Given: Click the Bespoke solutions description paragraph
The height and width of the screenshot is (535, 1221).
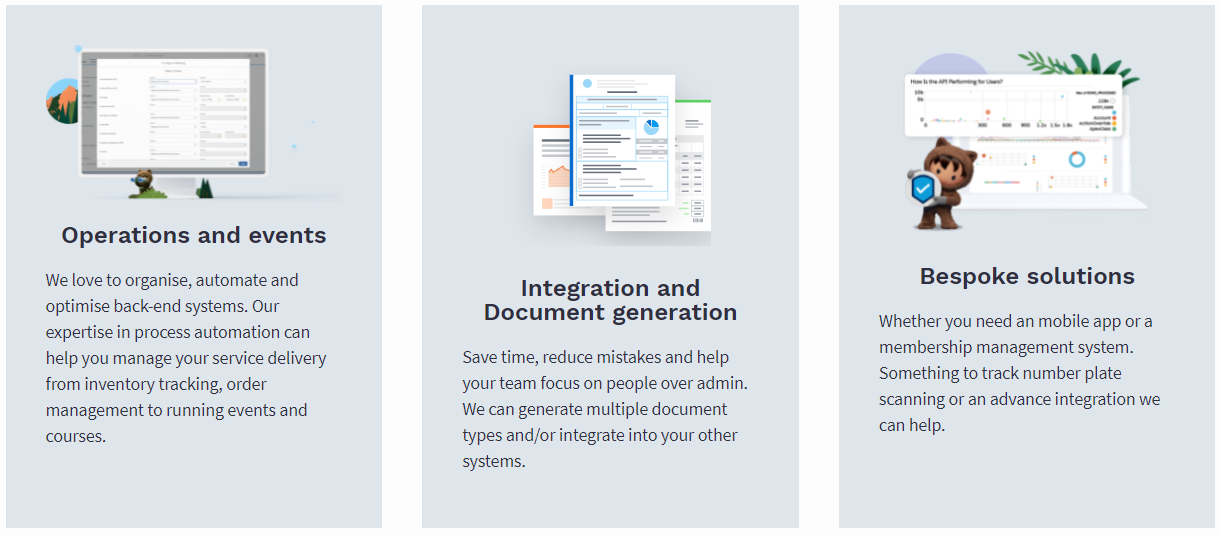Looking at the screenshot, I should 1018,373.
